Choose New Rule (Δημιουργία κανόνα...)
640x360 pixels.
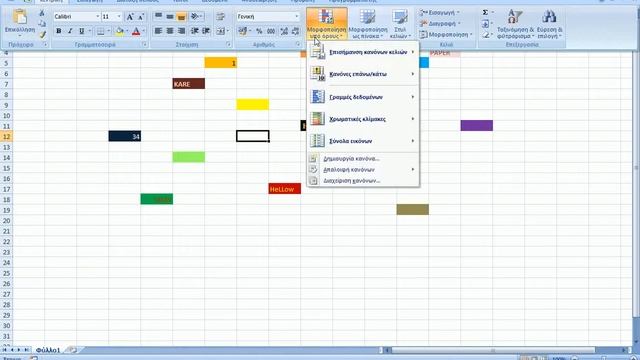click(x=363, y=158)
